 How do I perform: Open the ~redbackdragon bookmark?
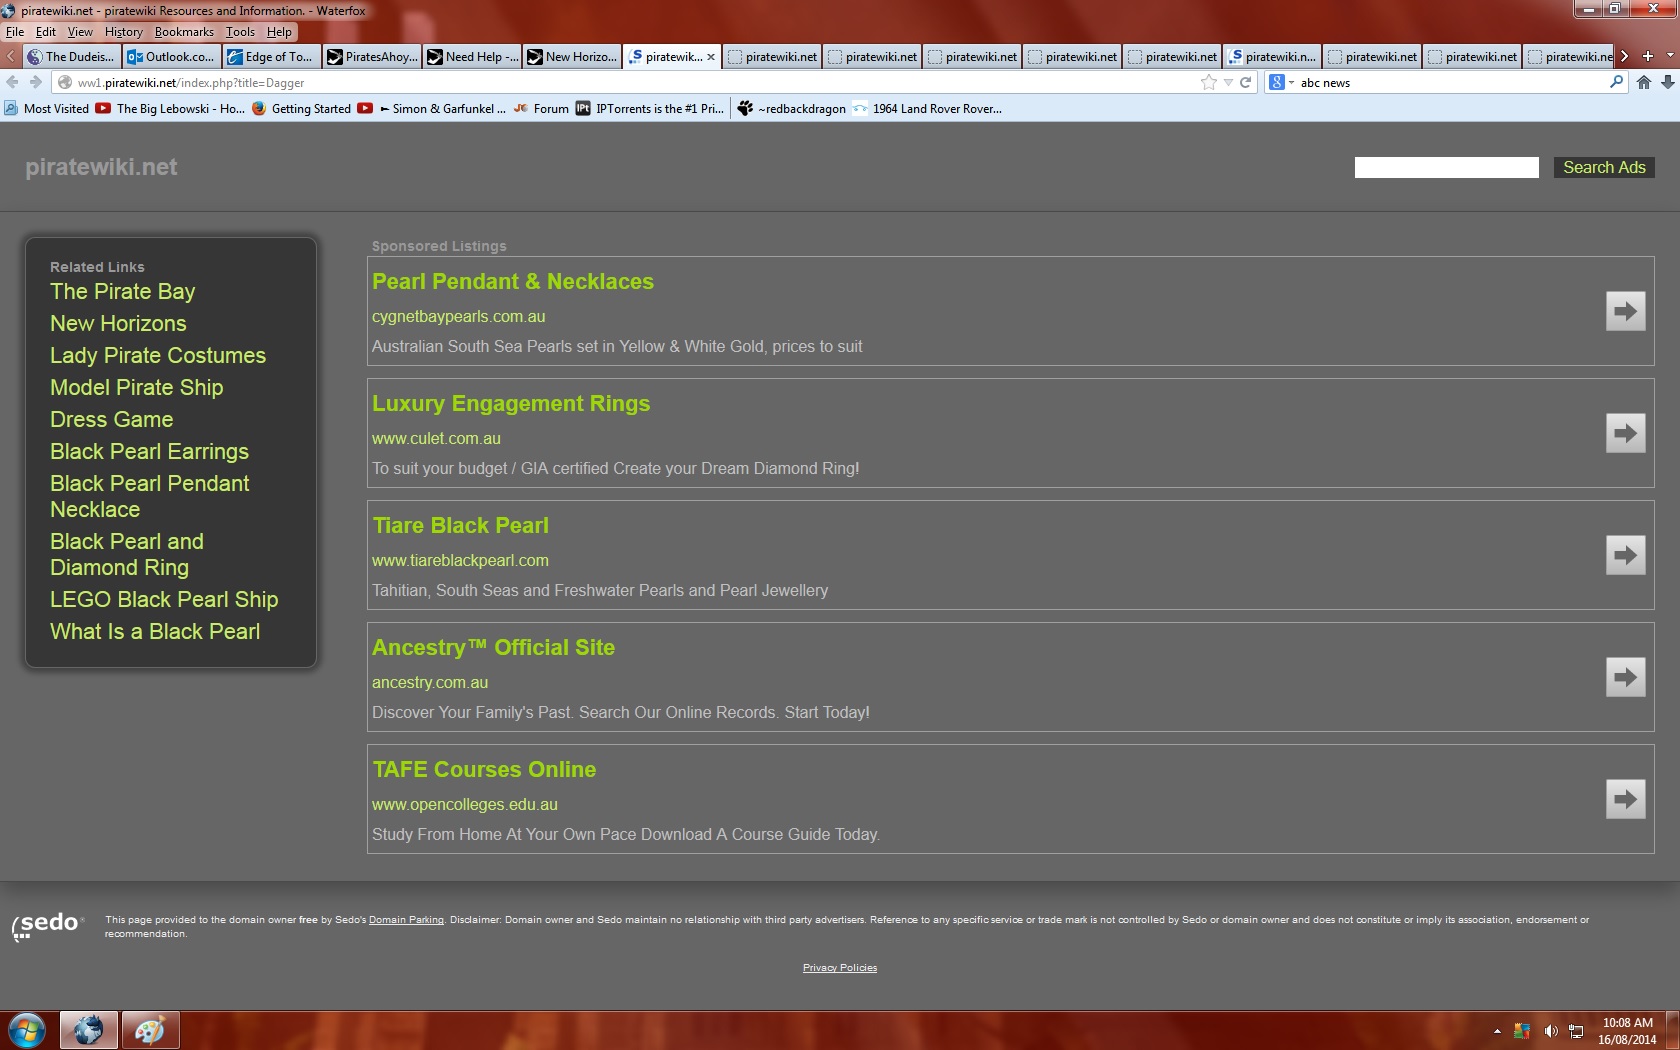point(791,108)
